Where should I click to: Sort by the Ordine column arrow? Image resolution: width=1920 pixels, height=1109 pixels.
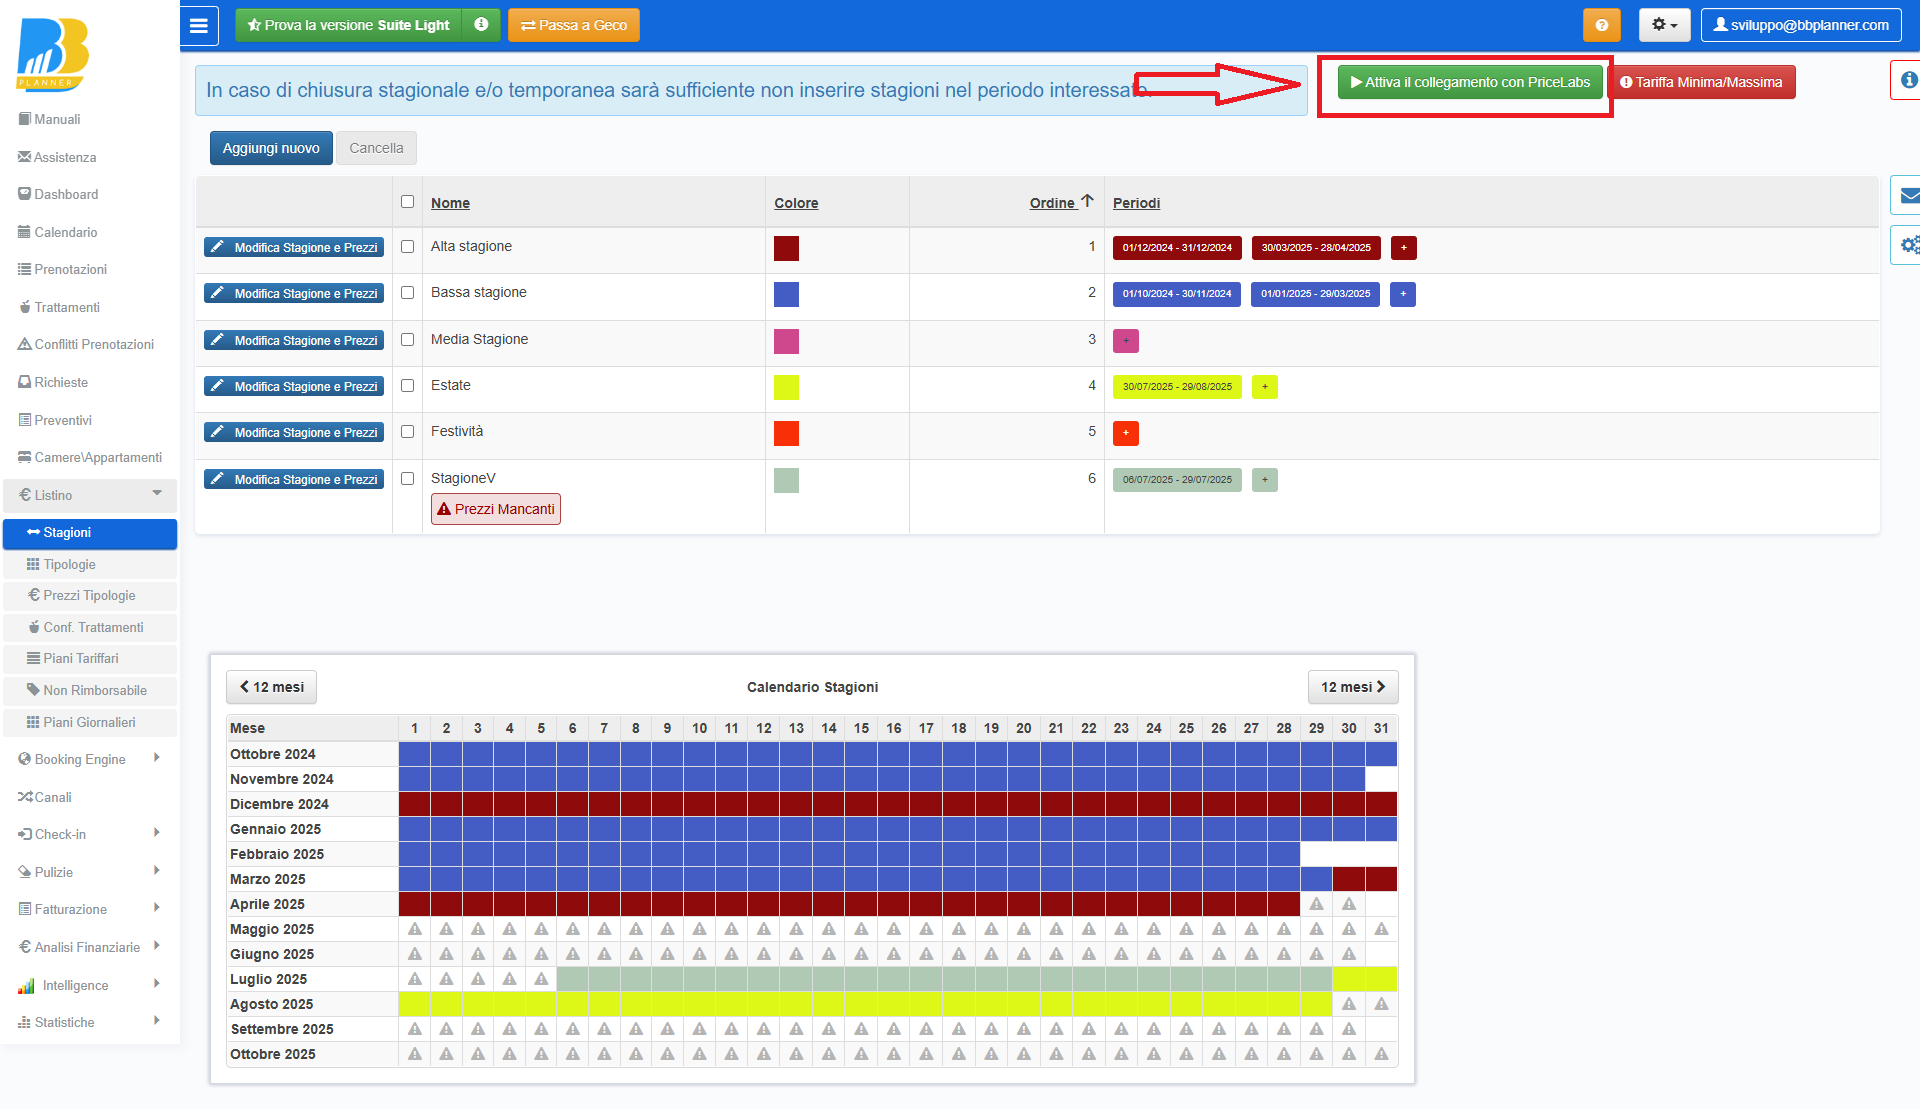point(1087,201)
